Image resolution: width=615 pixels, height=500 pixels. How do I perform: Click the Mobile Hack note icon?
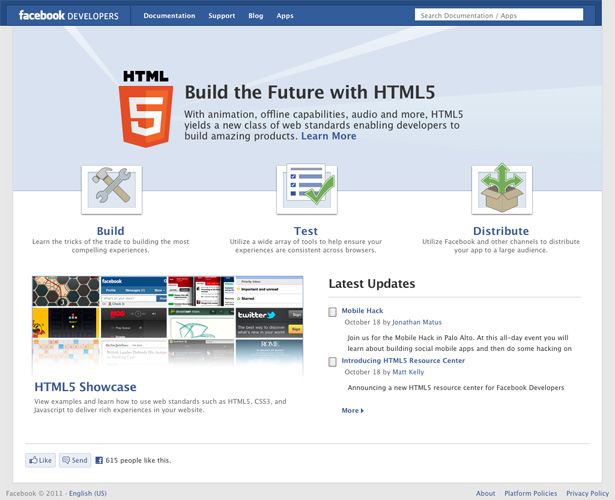click(332, 312)
